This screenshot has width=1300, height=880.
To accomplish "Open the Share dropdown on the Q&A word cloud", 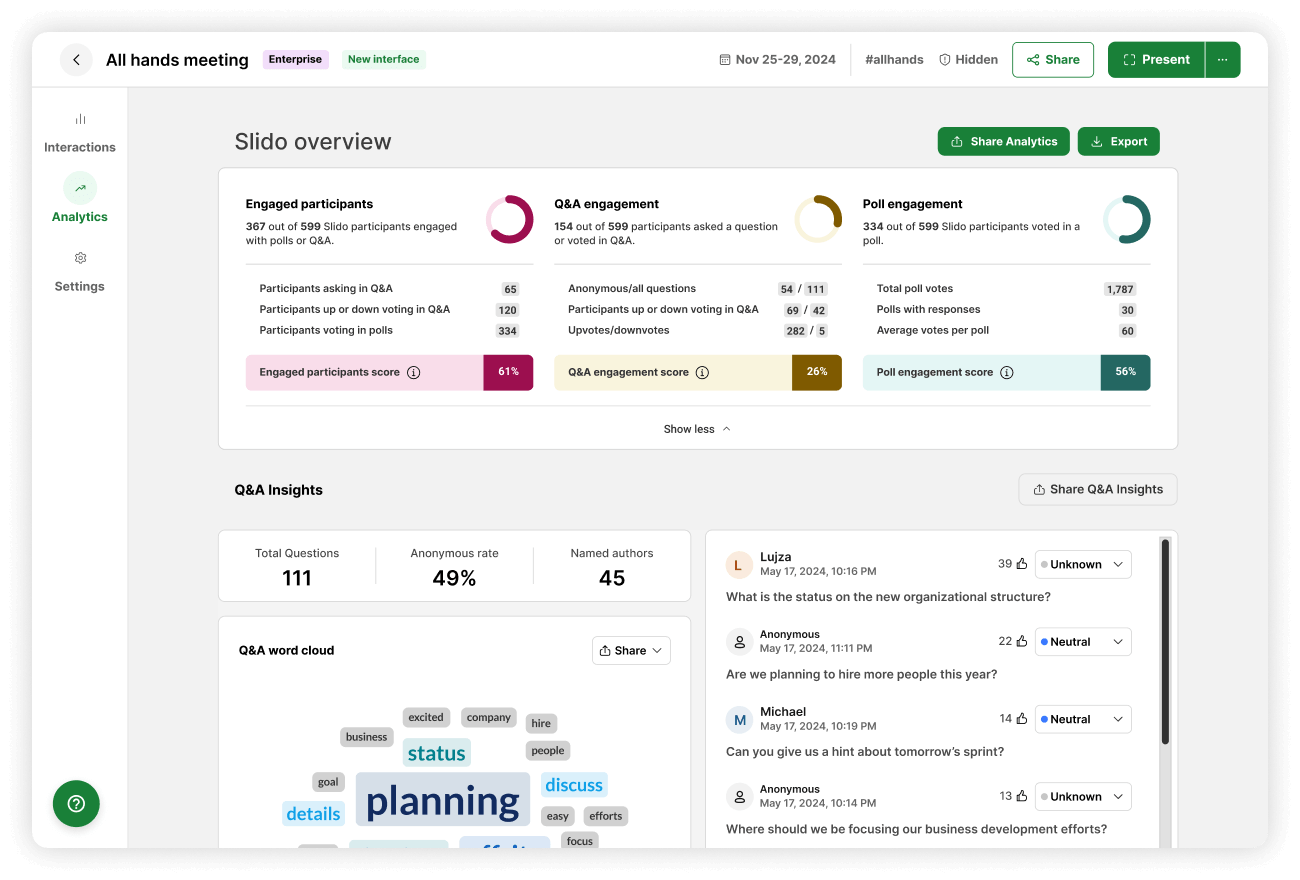I will click(x=631, y=650).
